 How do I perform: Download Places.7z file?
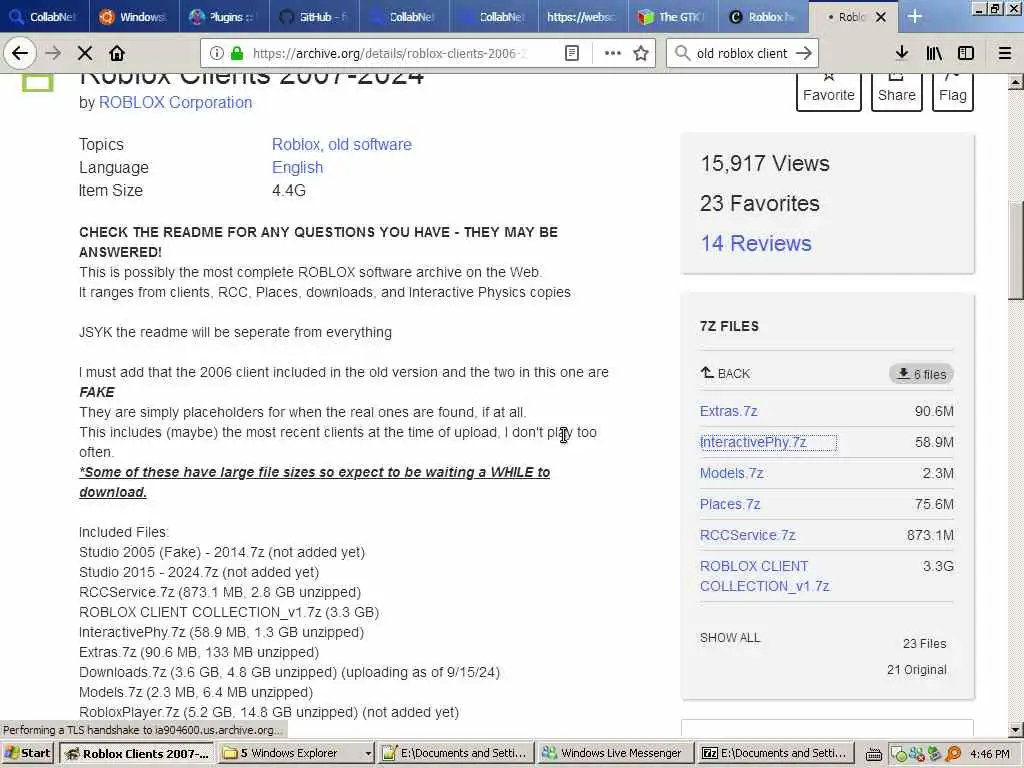click(730, 504)
